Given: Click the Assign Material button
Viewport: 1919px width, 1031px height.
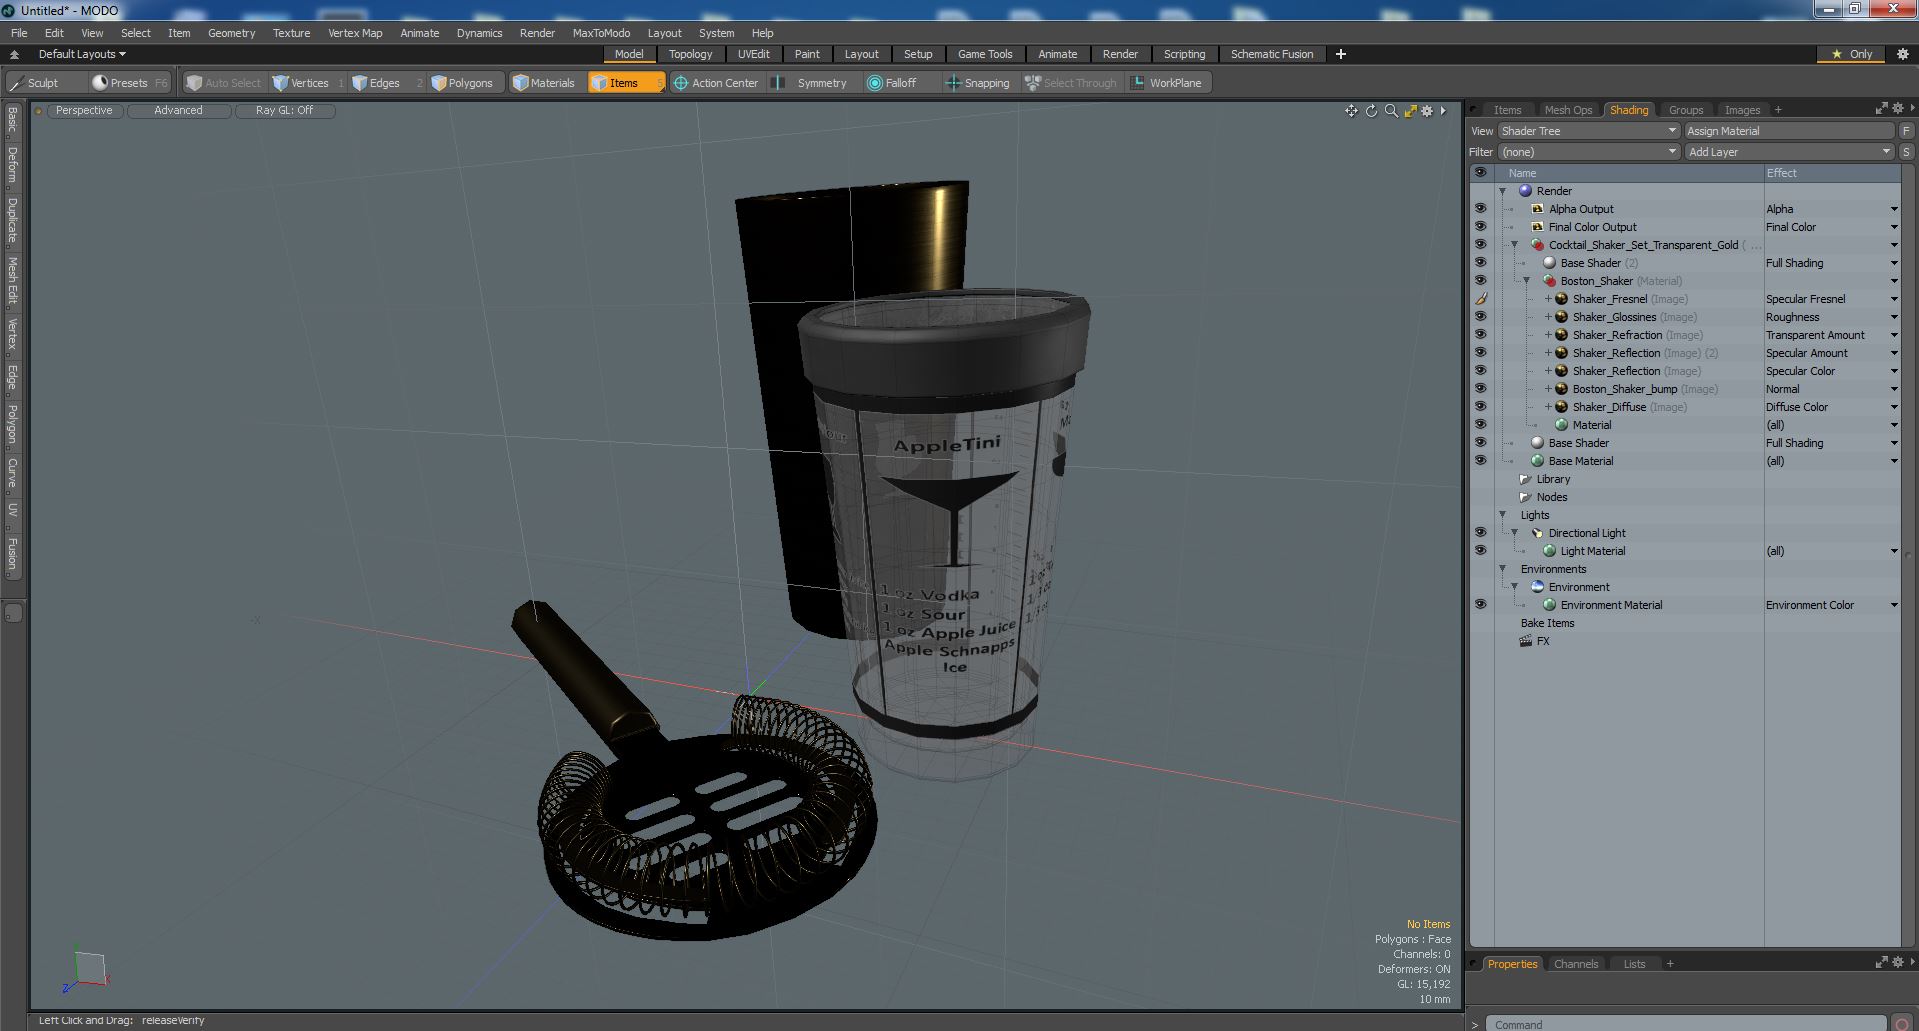Looking at the screenshot, I should (1789, 131).
